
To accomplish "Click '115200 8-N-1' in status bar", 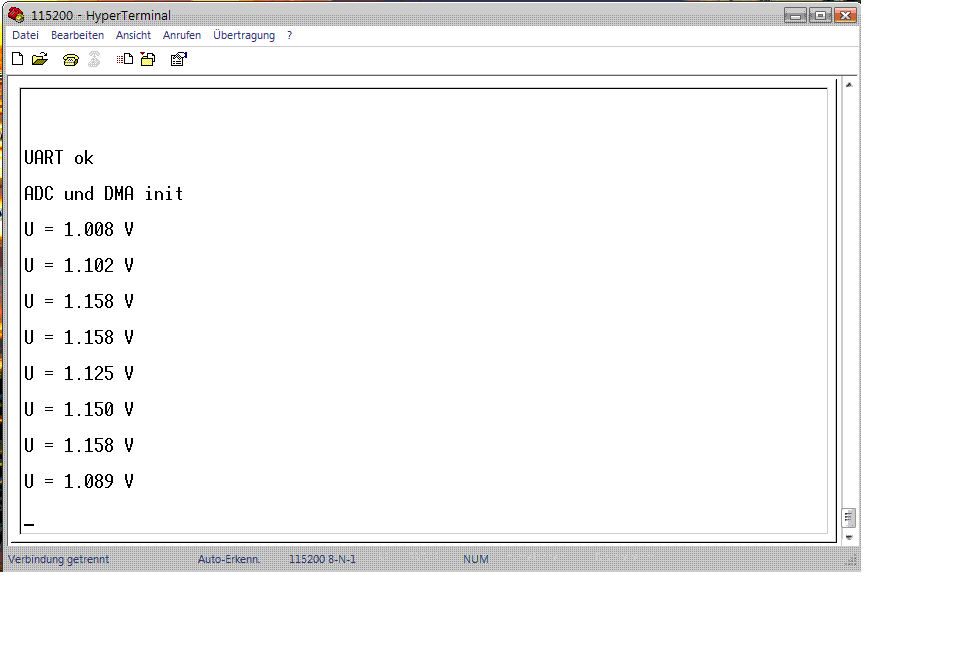I will click(x=322, y=559).
